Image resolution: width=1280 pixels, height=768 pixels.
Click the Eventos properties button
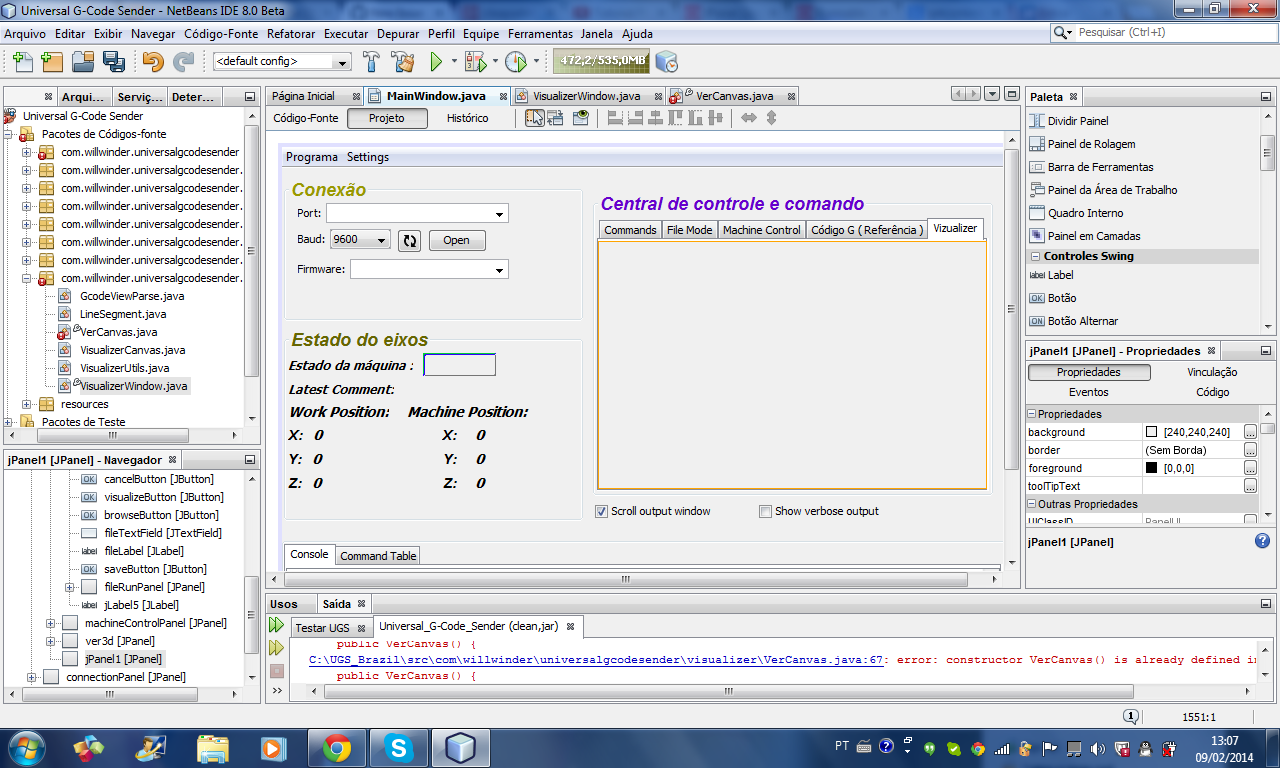1088,392
